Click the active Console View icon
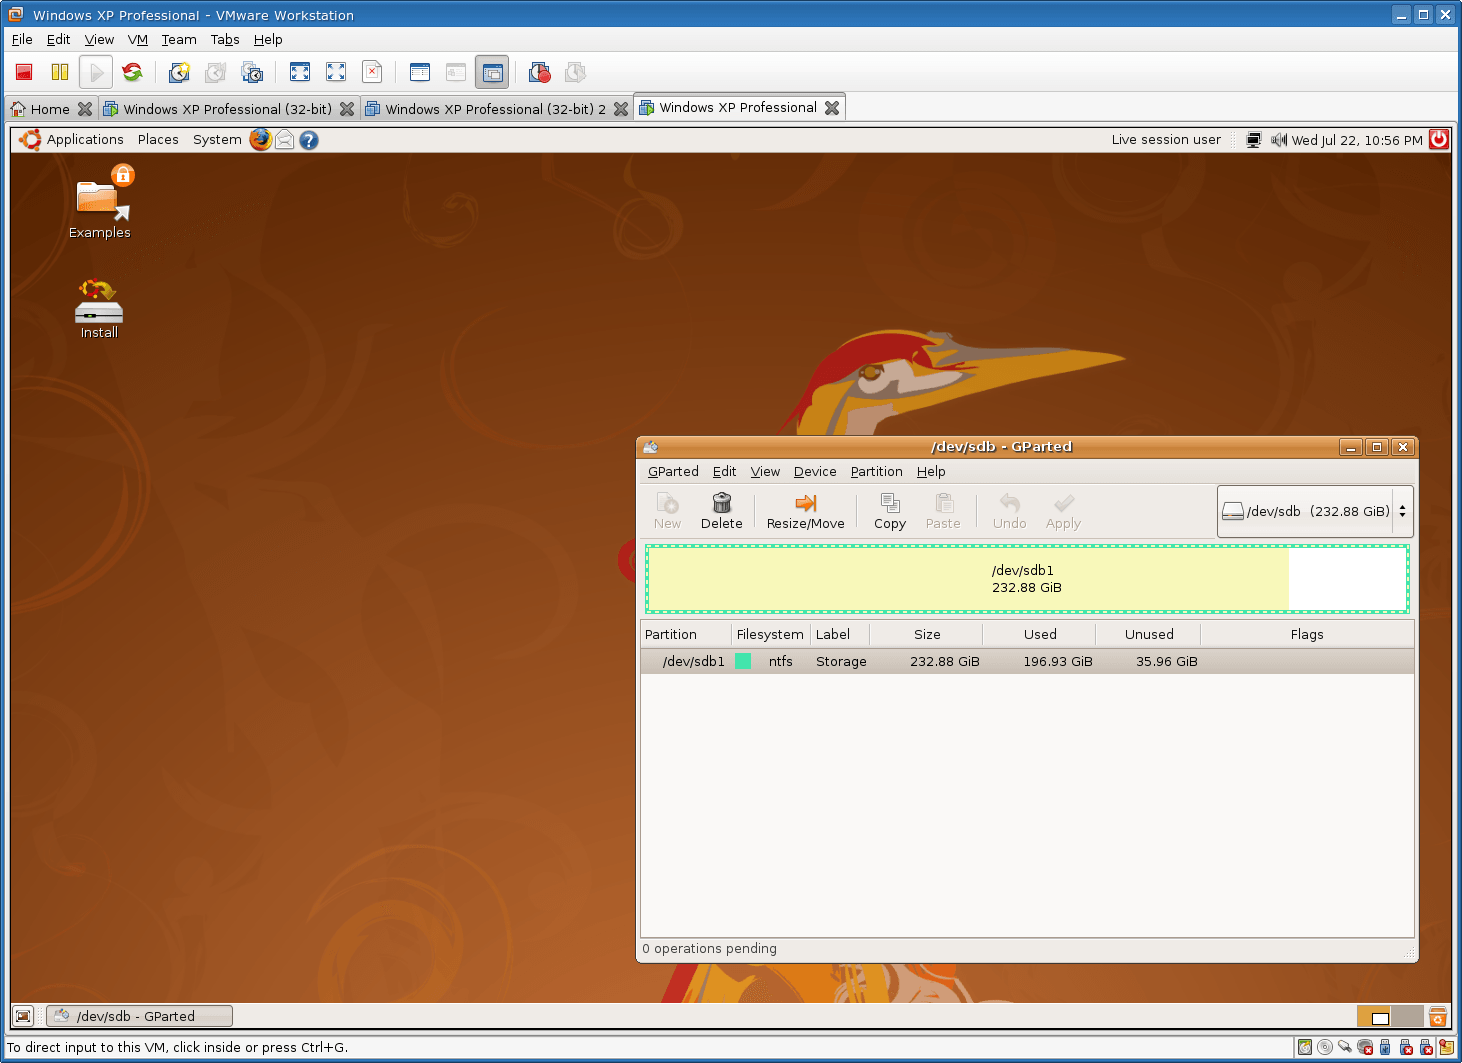The image size is (1462, 1063). [x=492, y=72]
